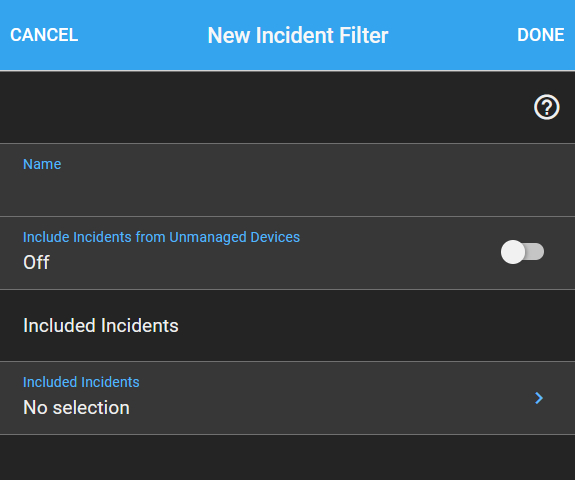Click the "Include Incidents from Unmanaged Devices" label
Screen dimensions: 575x480
[x=161, y=237]
